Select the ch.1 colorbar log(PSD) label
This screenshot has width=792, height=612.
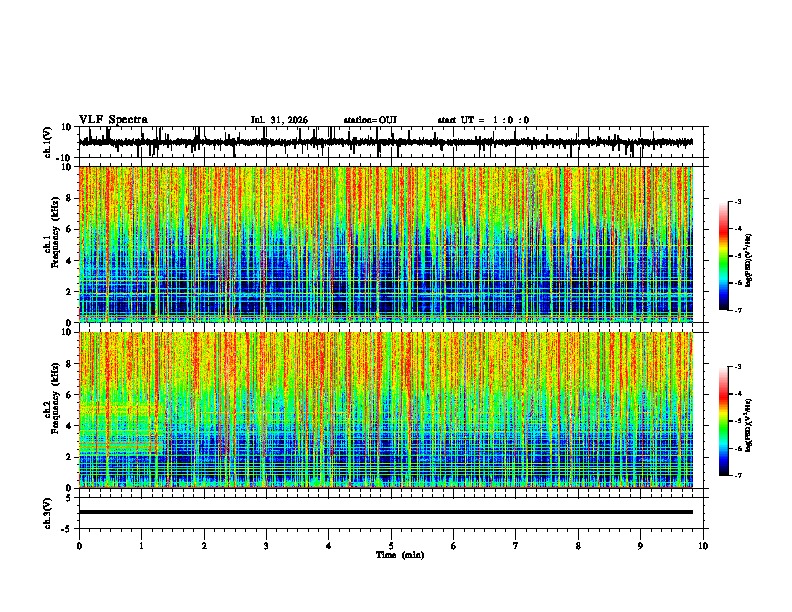coord(749,260)
